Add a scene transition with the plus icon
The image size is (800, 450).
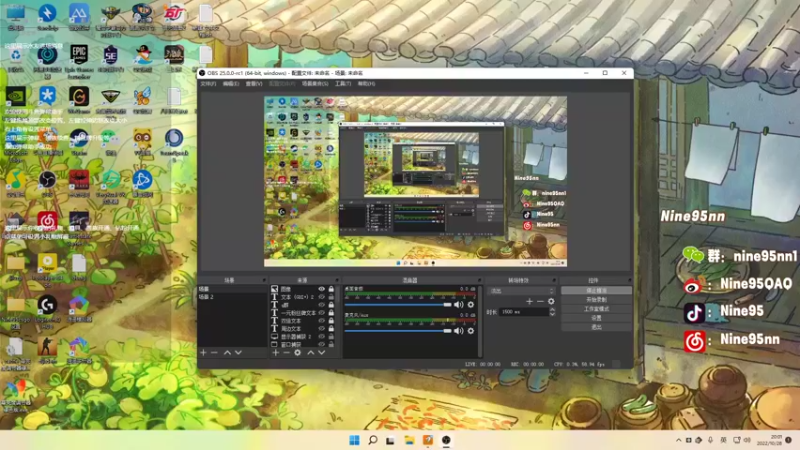coord(529,302)
